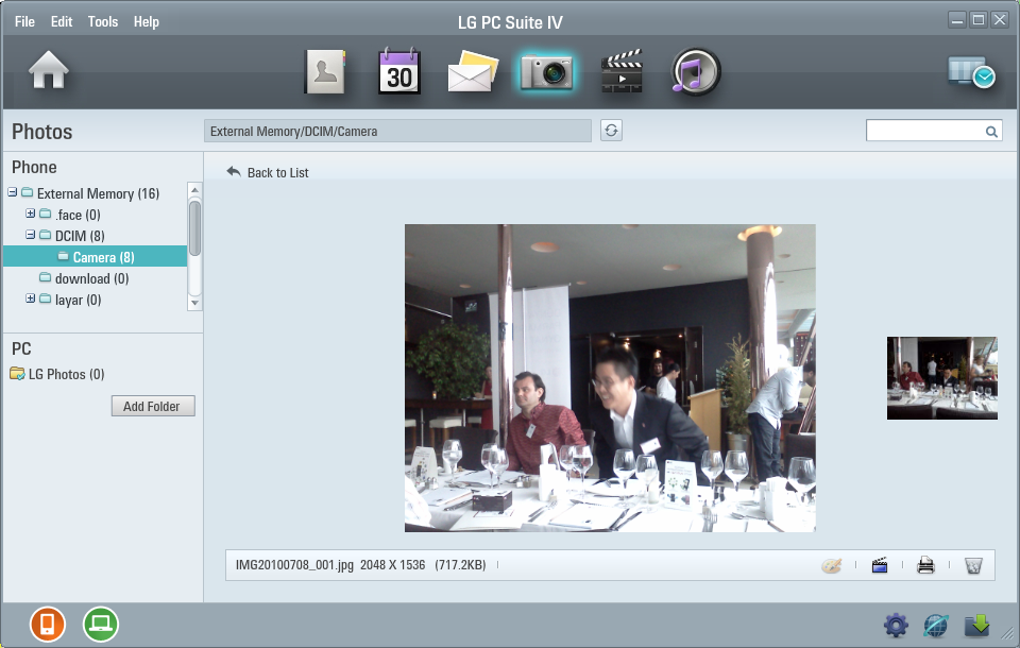Open settings gear icon at bottom
The width and height of the screenshot is (1020, 648).
(896, 625)
